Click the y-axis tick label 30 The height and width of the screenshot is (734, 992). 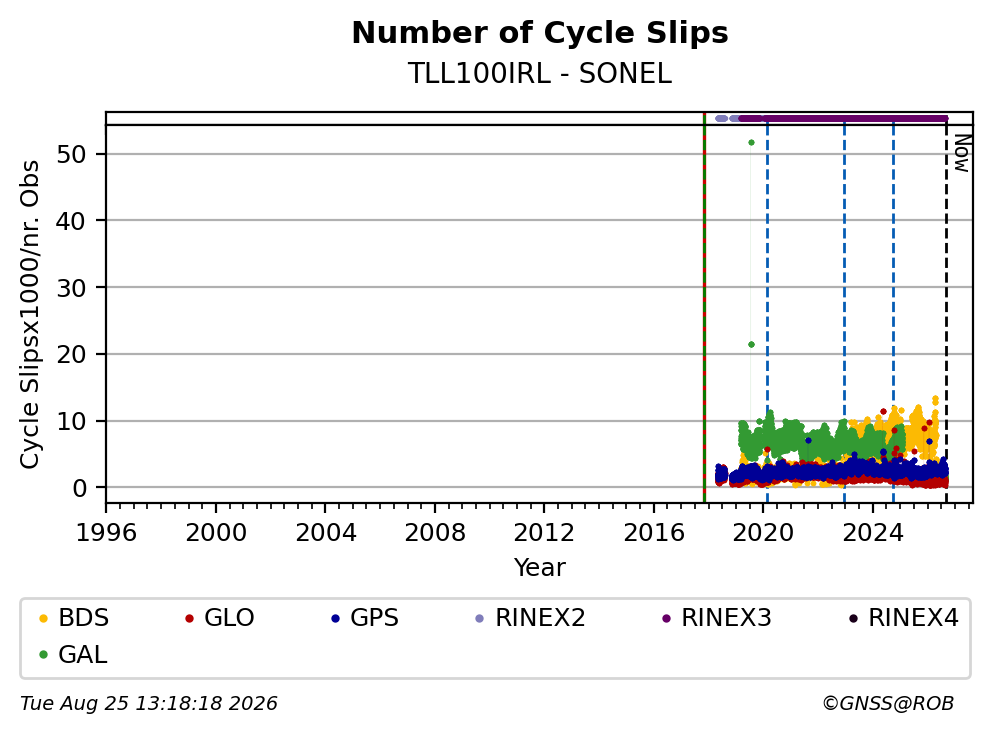(71, 288)
